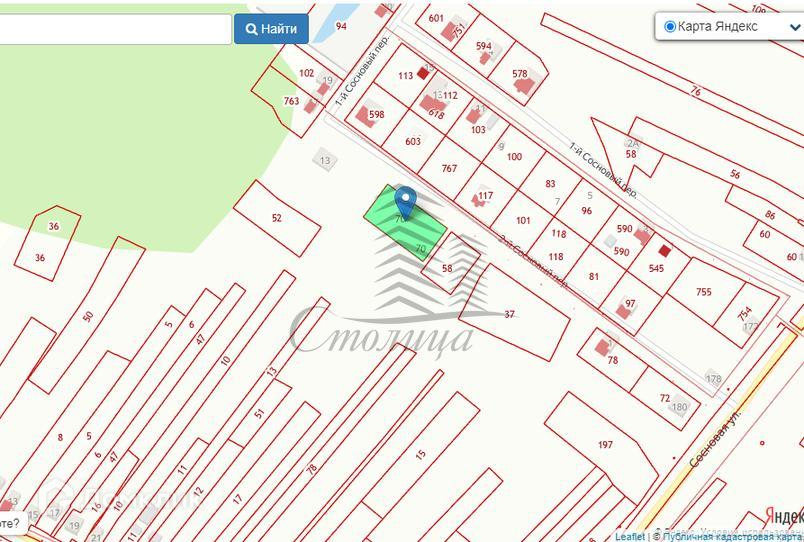Screen dimensions: 804x542
Task: Select the Карта Яндекс radio button
Action: click(669, 26)
